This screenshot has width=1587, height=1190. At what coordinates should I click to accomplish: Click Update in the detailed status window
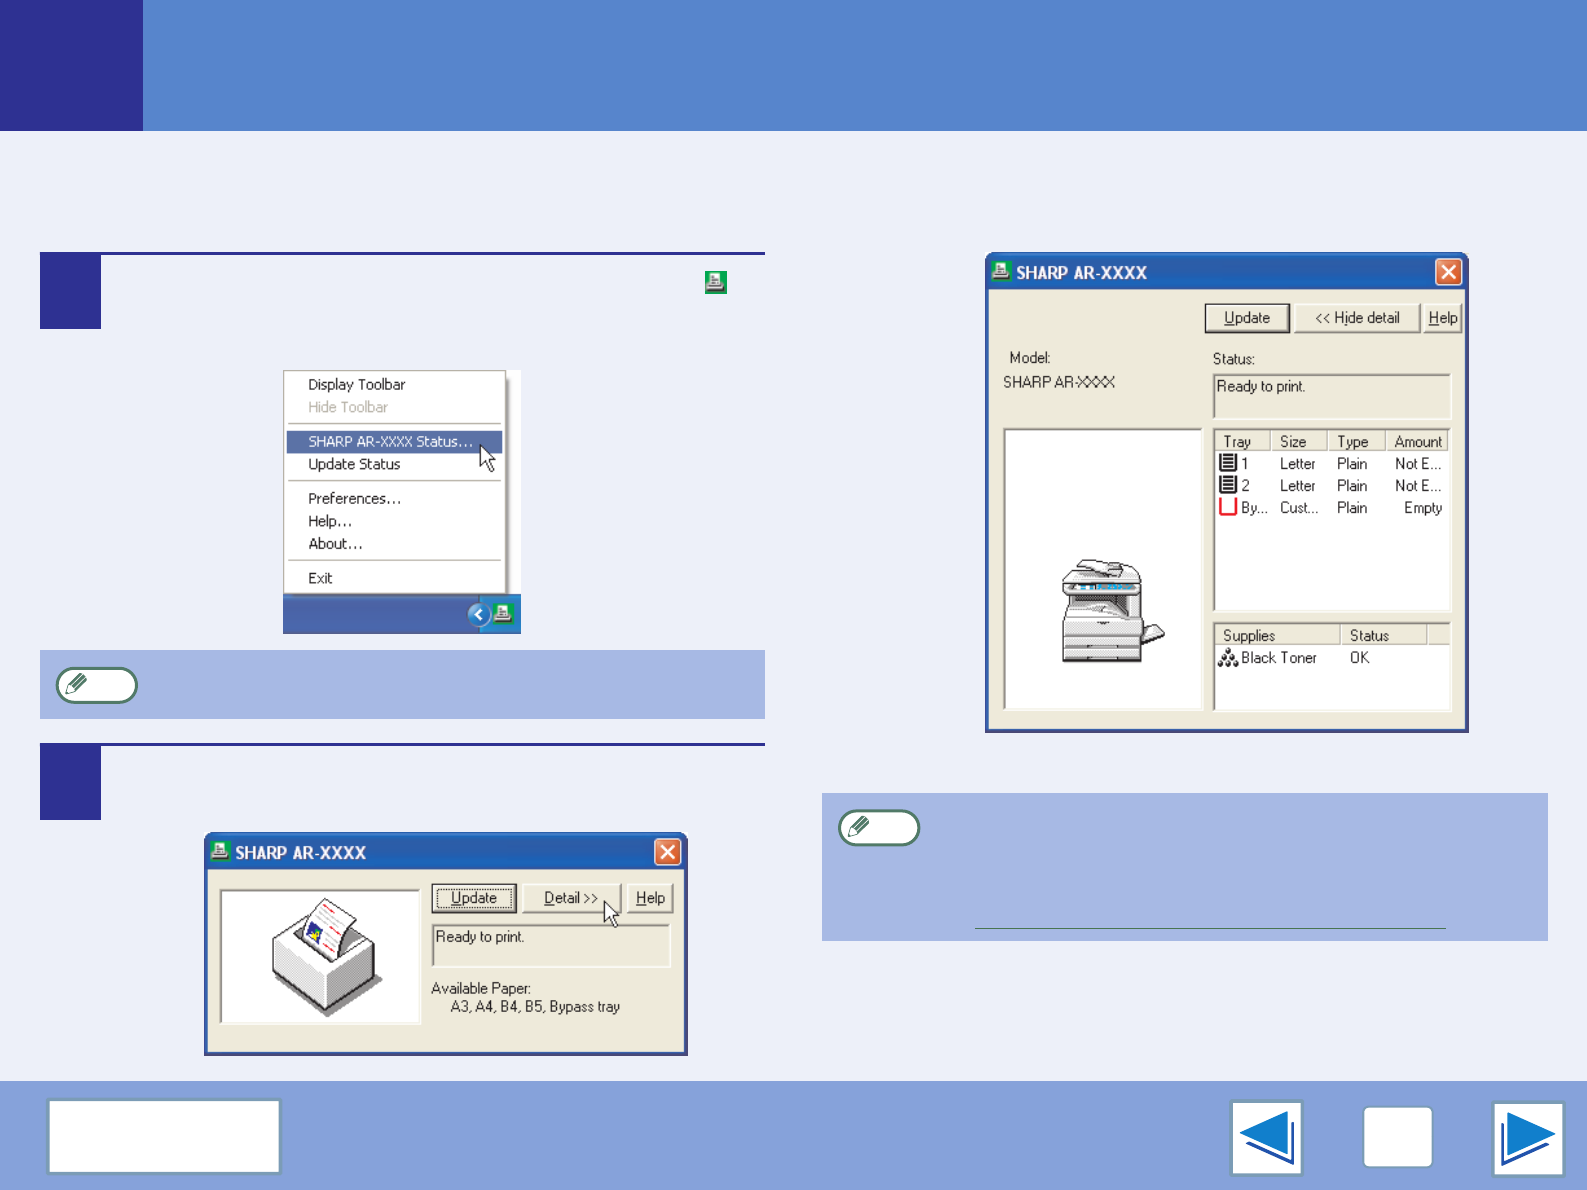(1247, 318)
